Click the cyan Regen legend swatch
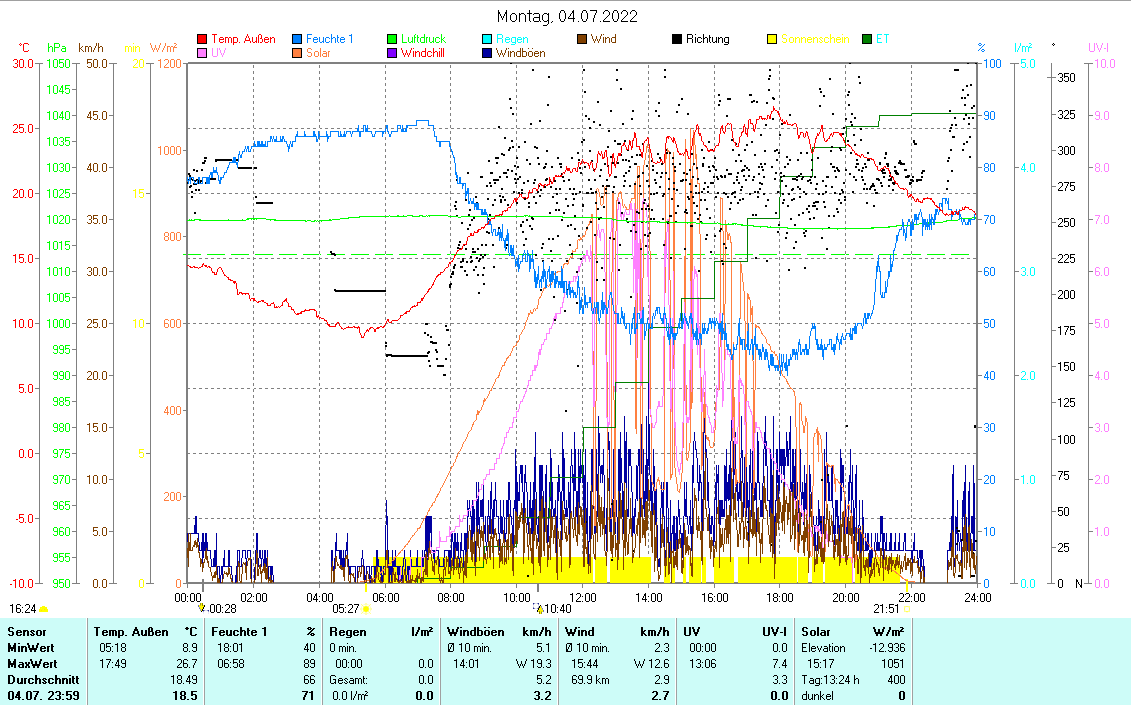The width and height of the screenshot is (1131, 705). (x=488, y=40)
